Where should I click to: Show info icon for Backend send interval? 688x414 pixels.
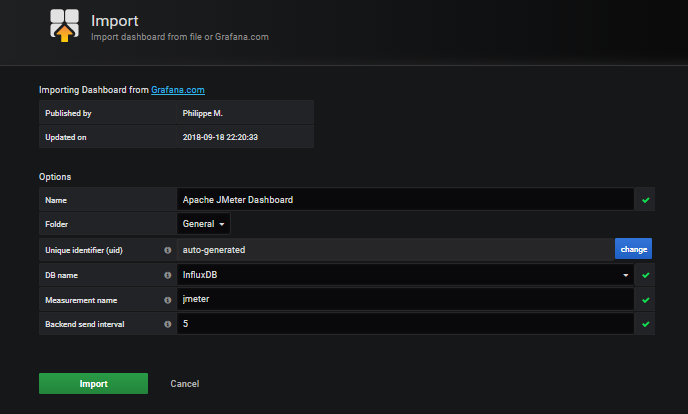(x=168, y=324)
